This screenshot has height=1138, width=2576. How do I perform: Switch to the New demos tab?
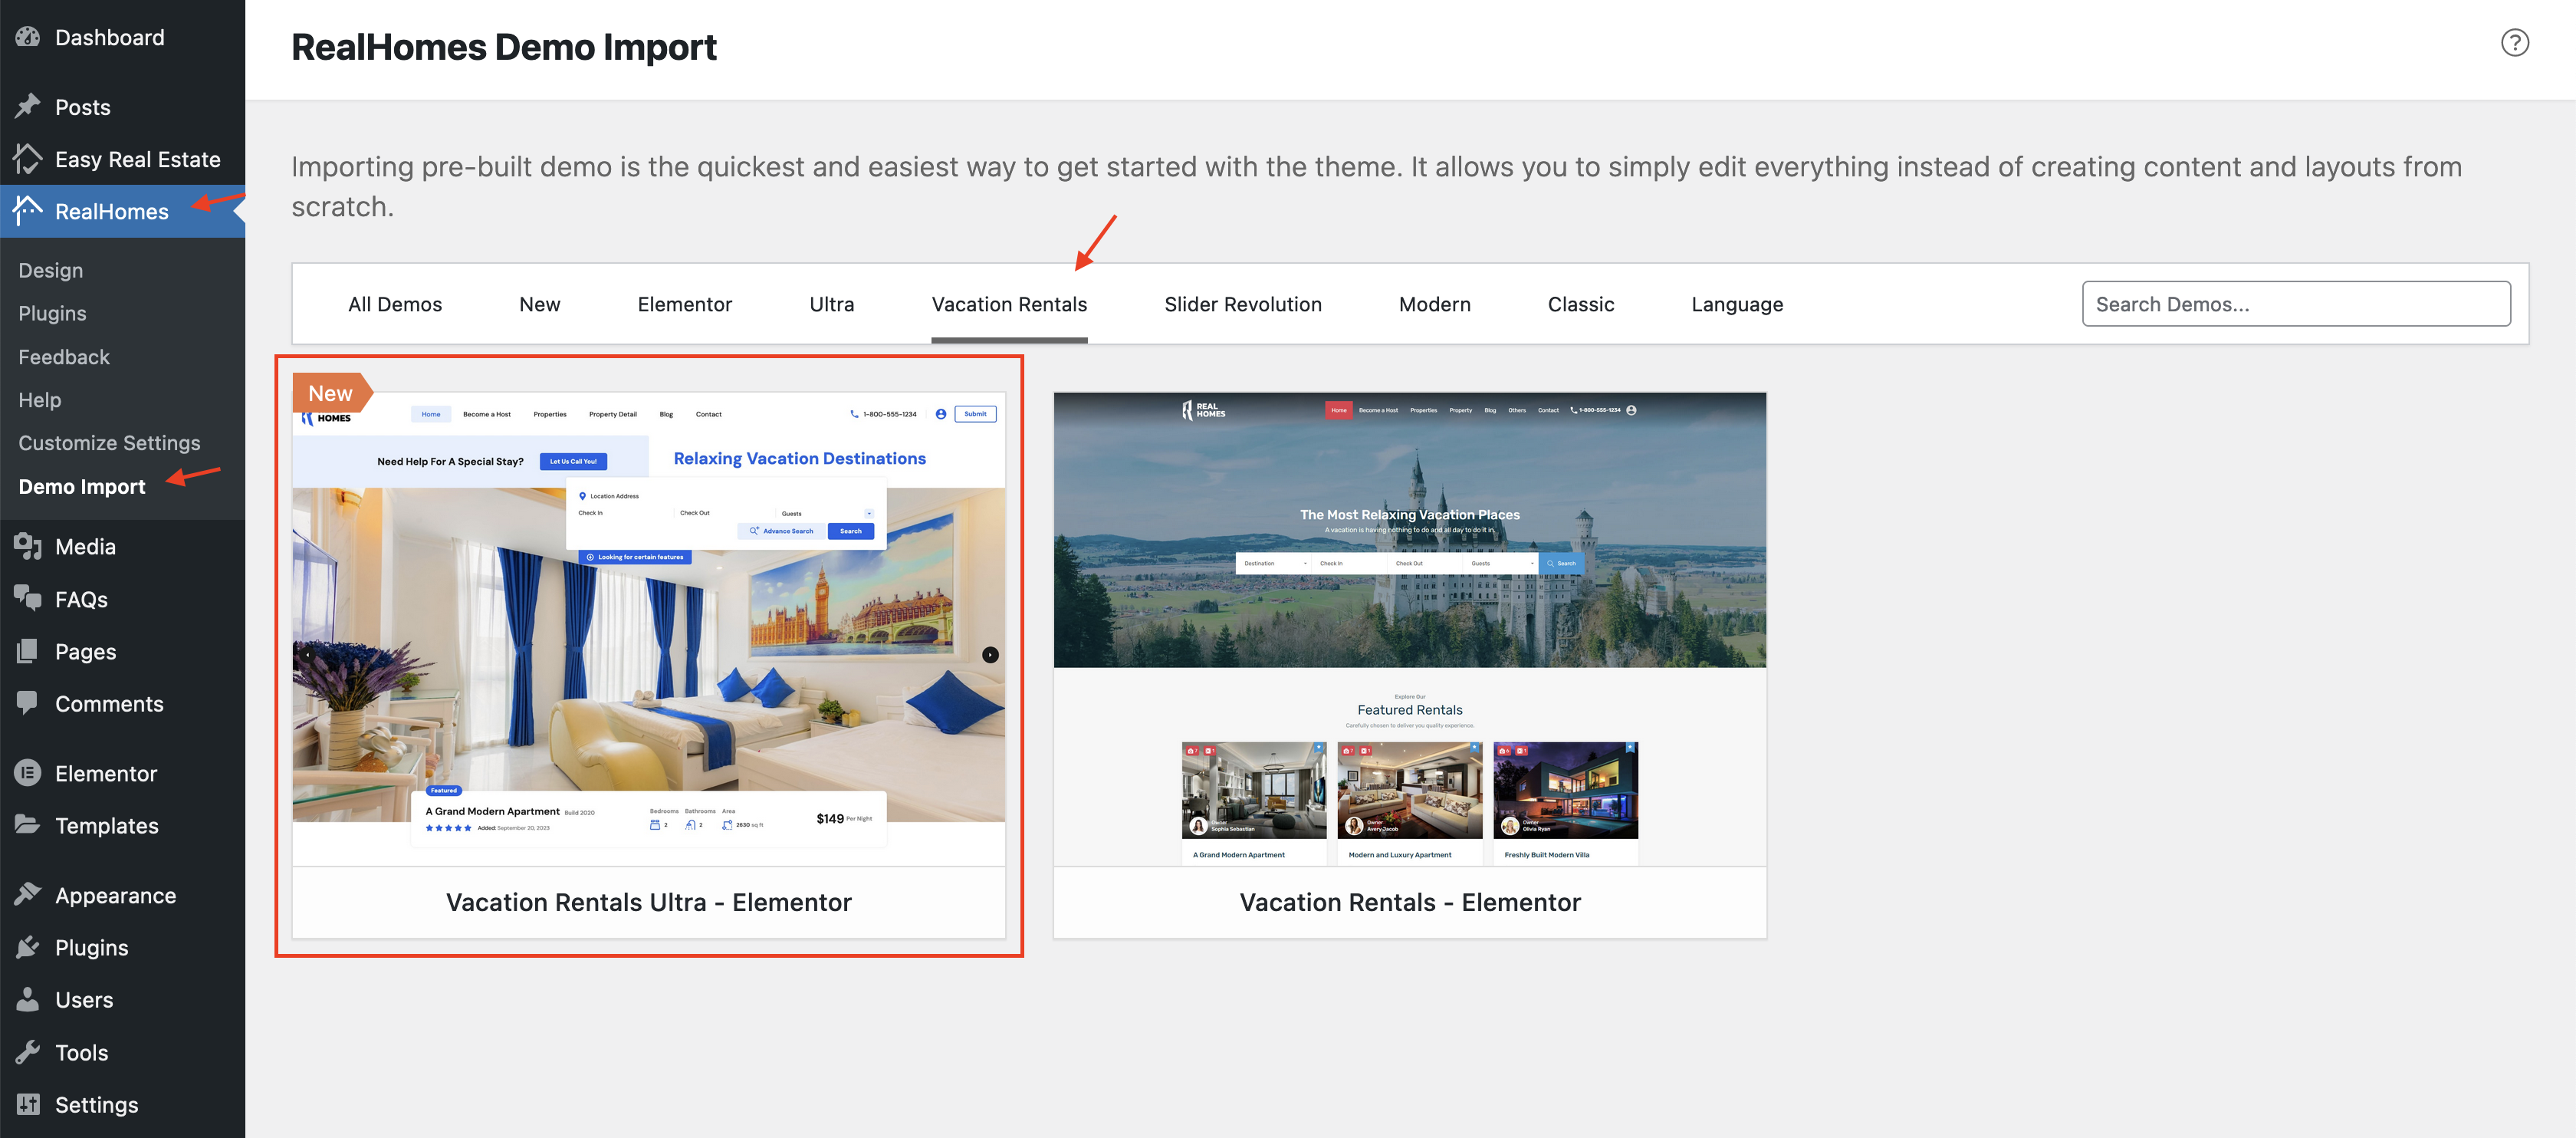540,304
